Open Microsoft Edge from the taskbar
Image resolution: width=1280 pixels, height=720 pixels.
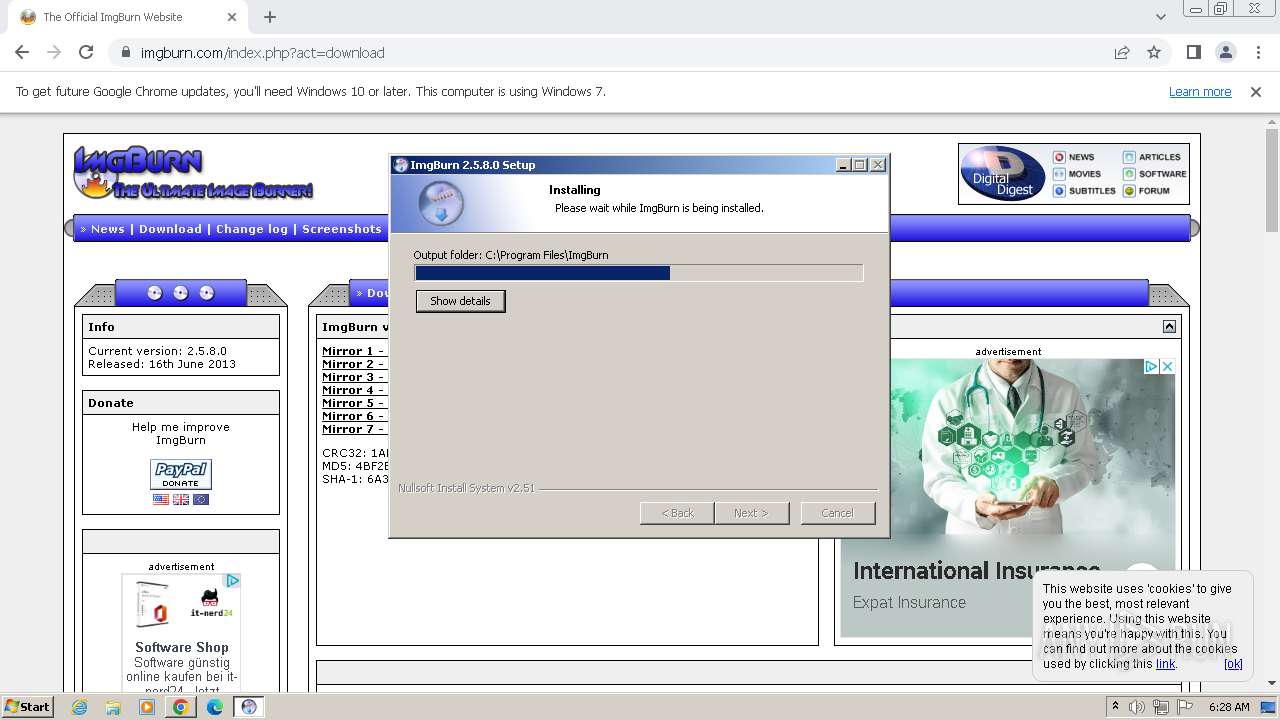215,707
